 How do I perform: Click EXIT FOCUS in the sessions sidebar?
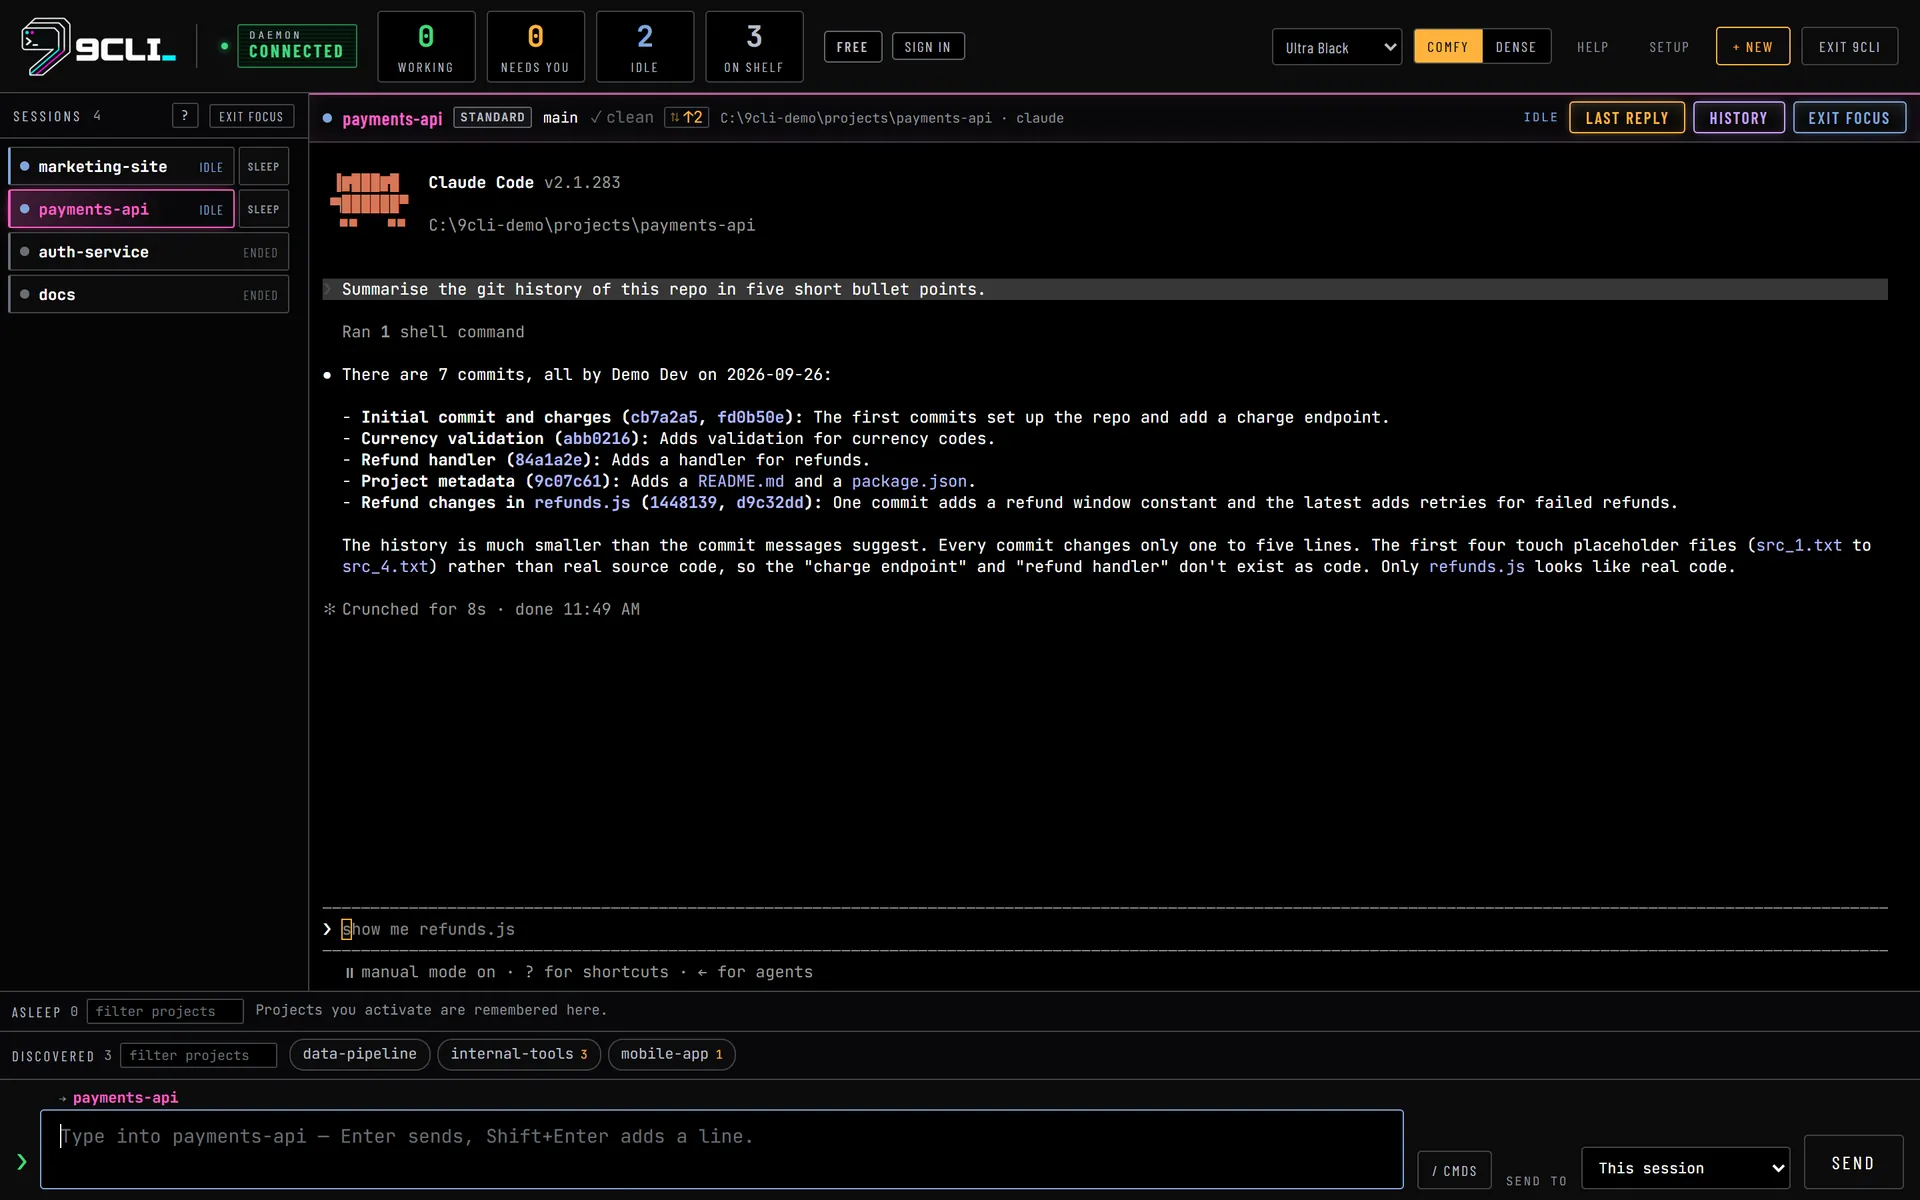click(252, 116)
